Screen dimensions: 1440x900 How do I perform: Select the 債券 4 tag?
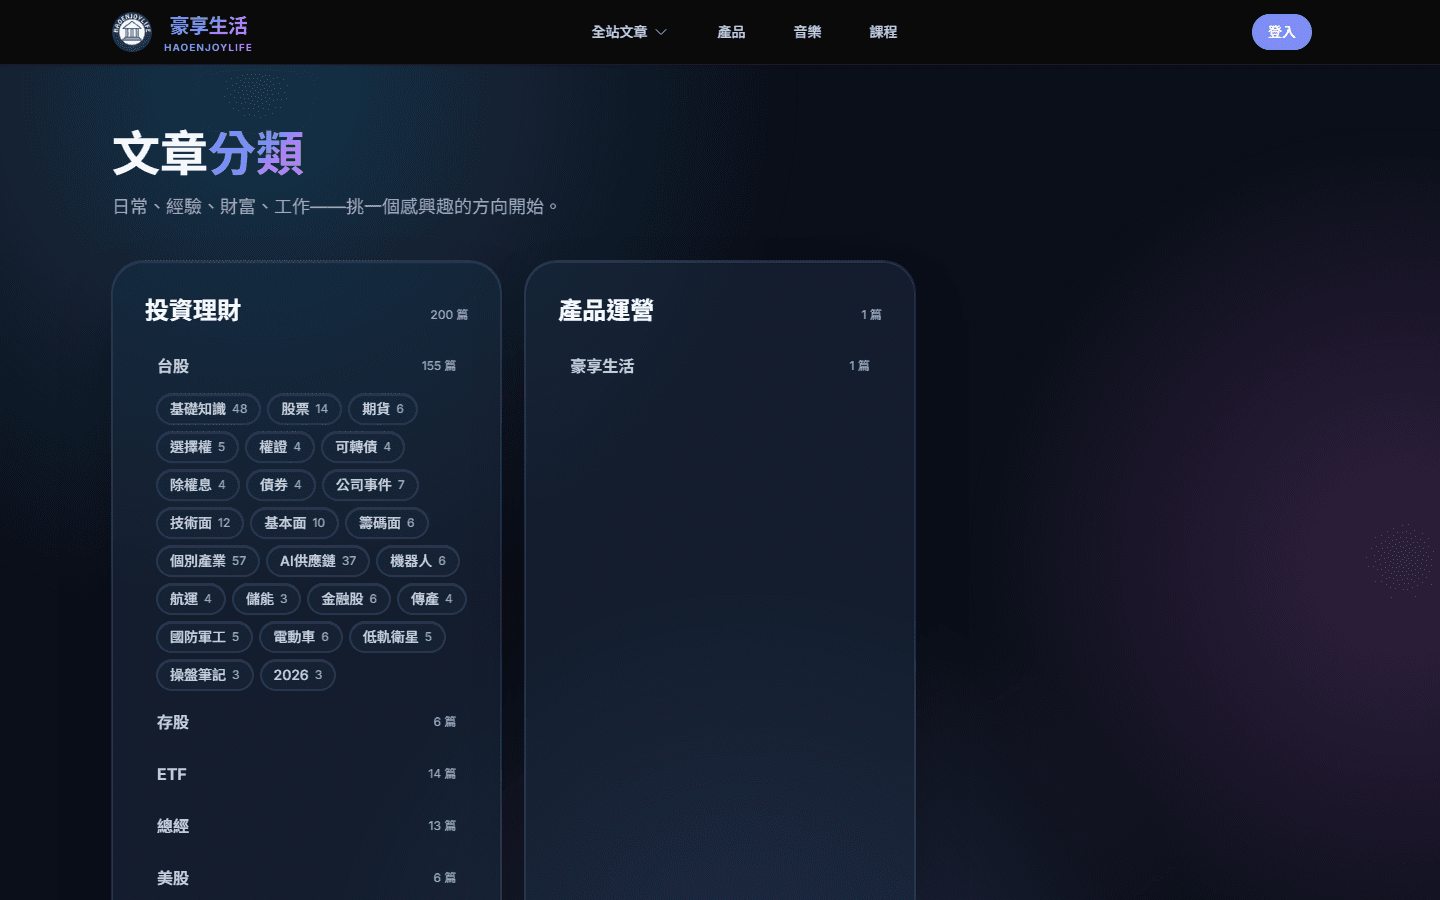280,485
